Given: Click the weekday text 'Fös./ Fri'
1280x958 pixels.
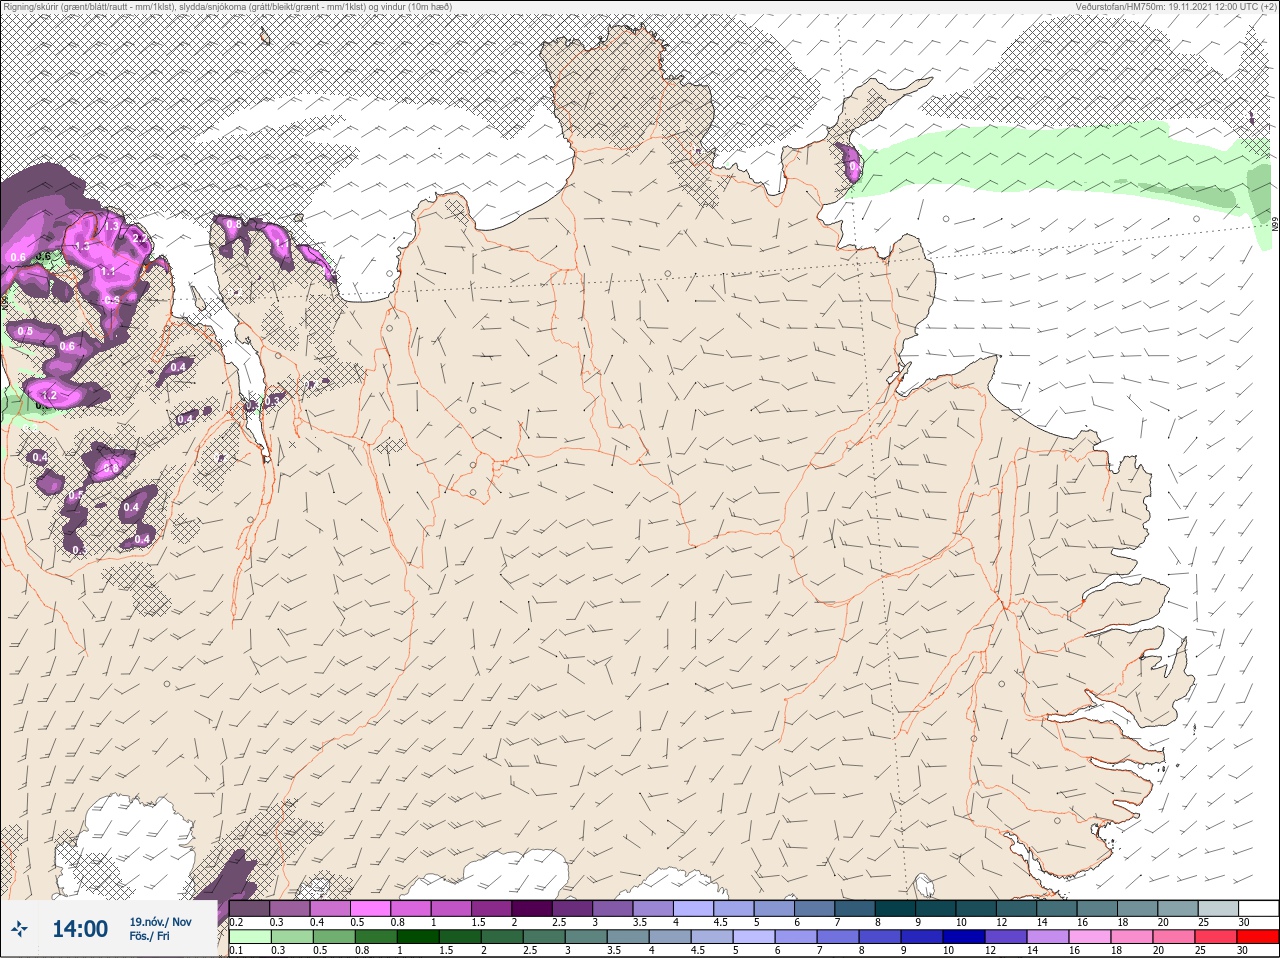Looking at the screenshot, I should point(149,936).
